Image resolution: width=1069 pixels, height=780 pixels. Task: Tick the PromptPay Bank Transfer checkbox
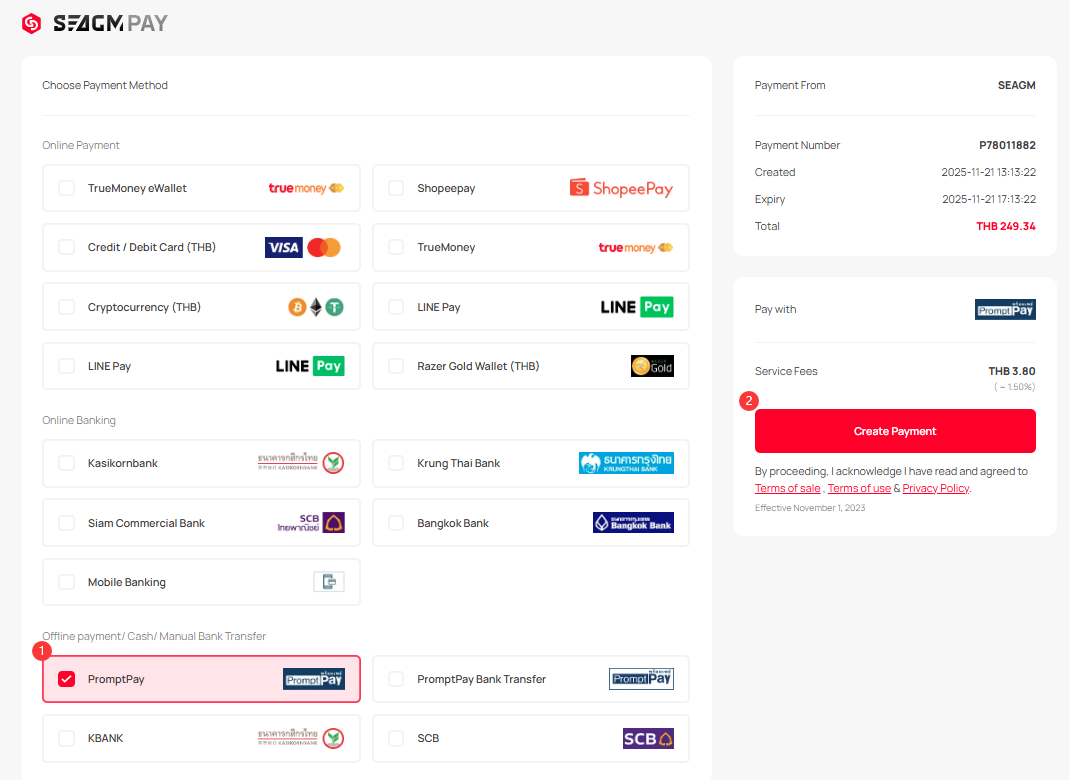click(x=396, y=679)
